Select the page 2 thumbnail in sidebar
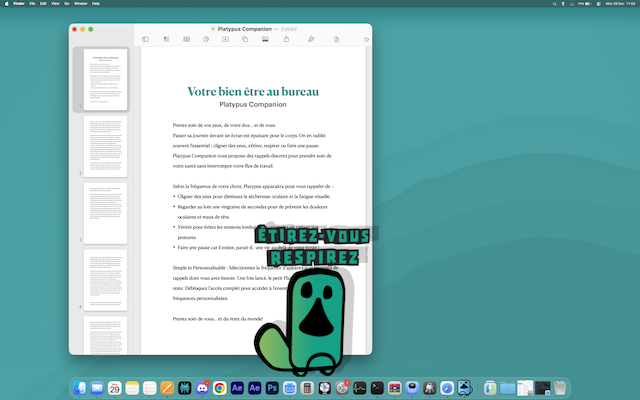Screen dimensions: 640x400 coord(105,146)
